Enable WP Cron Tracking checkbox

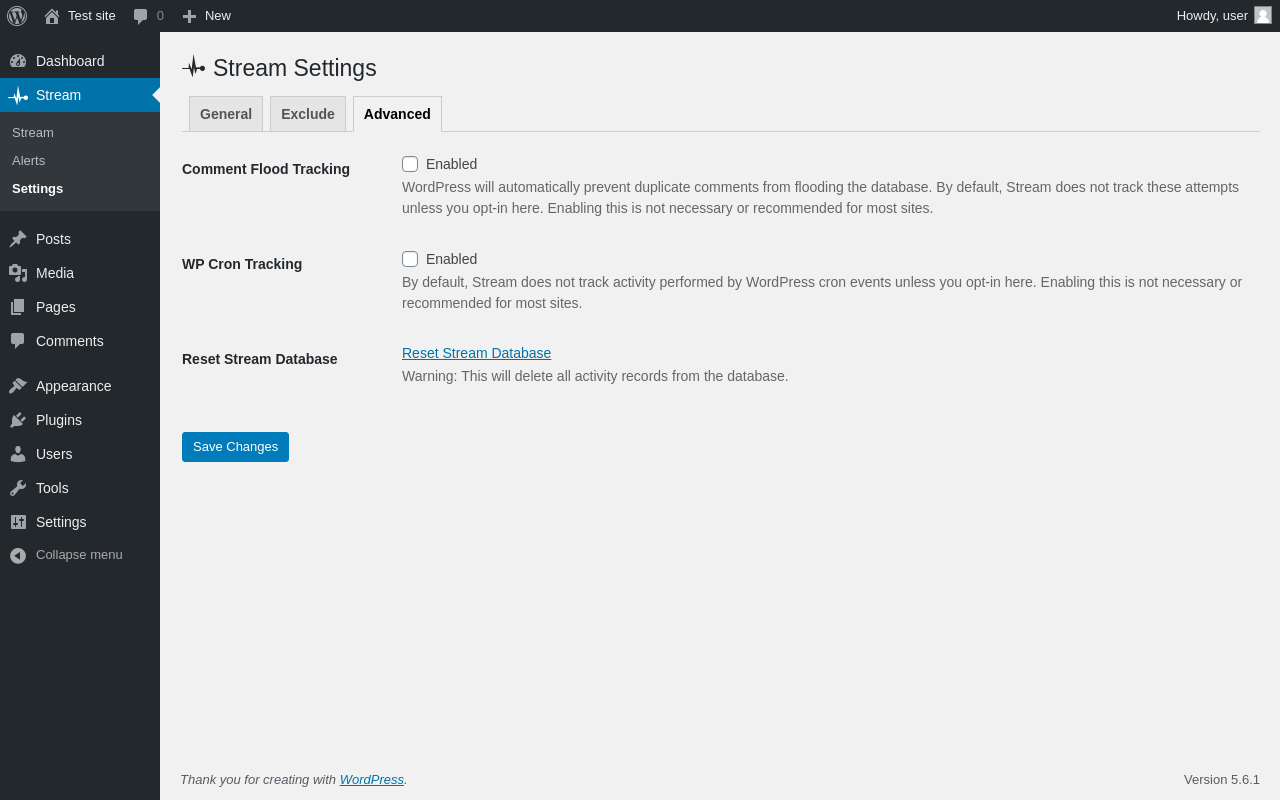point(410,259)
